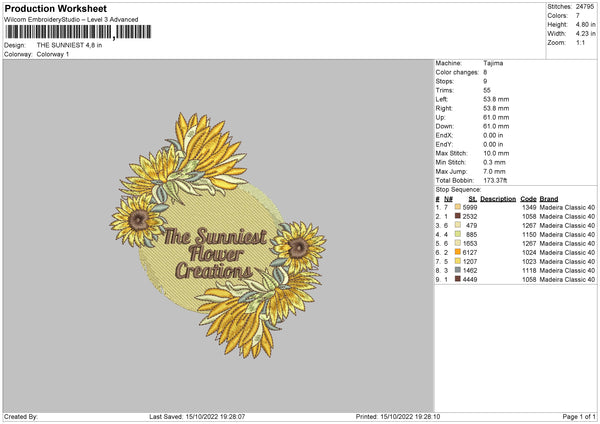The image size is (600, 424).
Task: Click Madeira Classic 40 in stop 9 row
Action: 567,280
